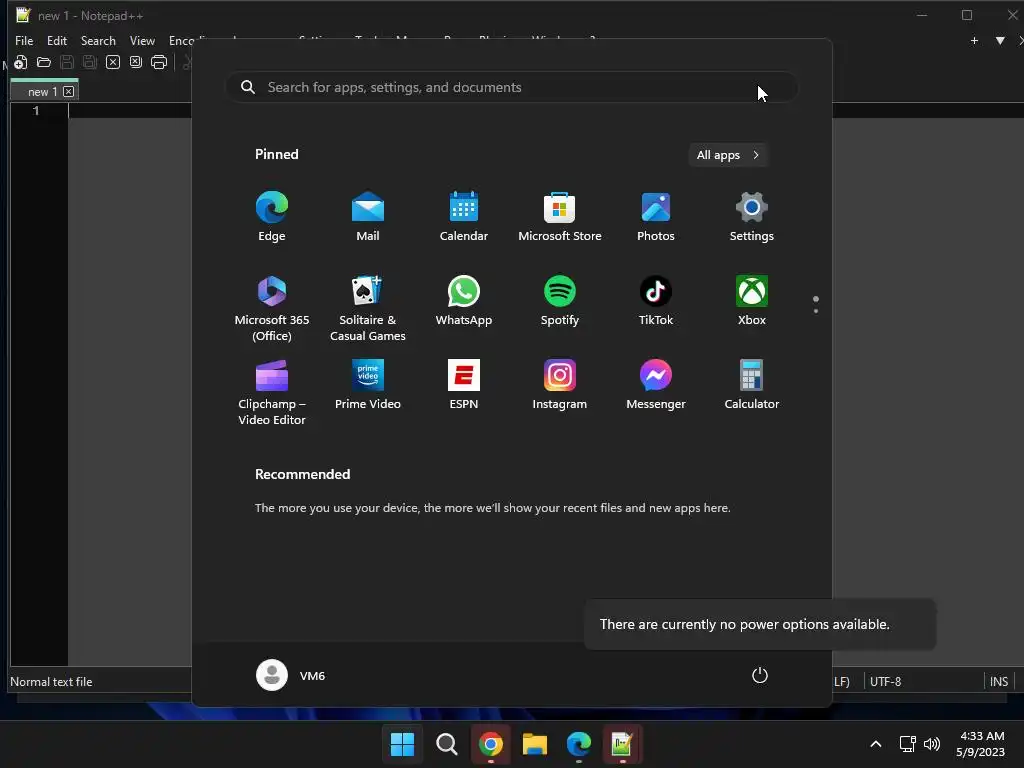1024x768 pixels.
Task: Launch the Mail app
Action: 368,217
